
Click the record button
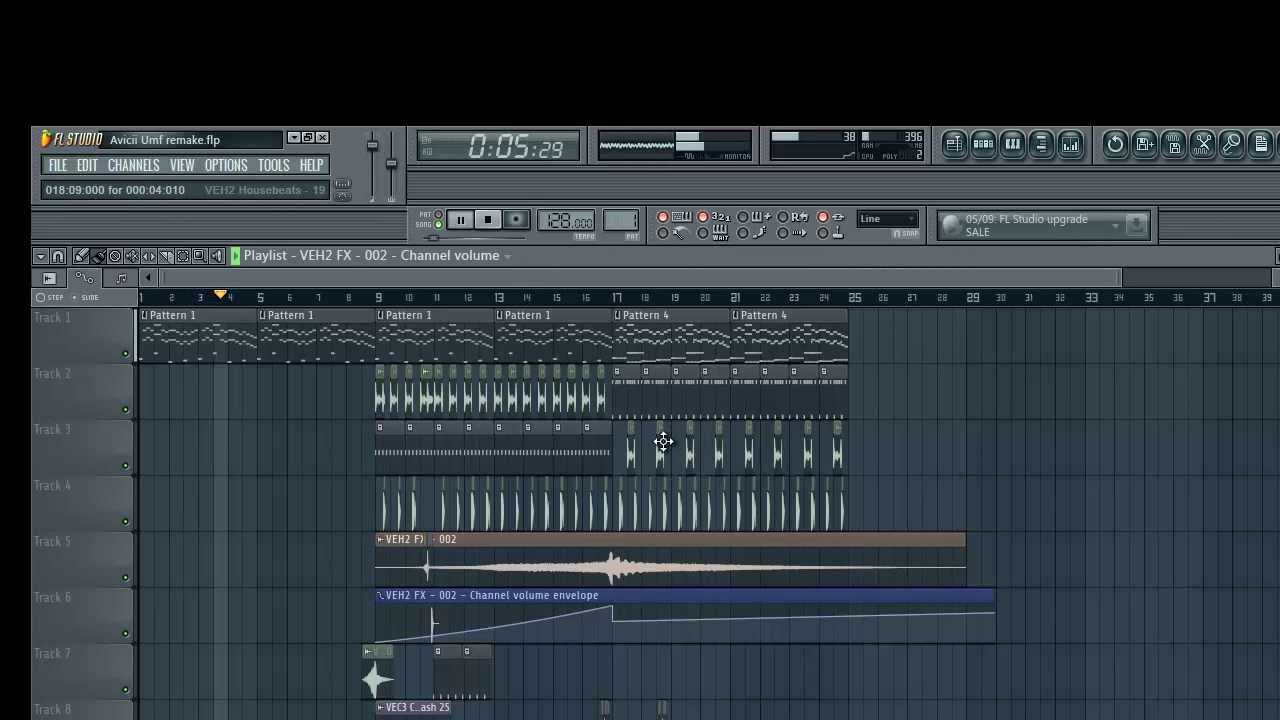click(x=516, y=220)
